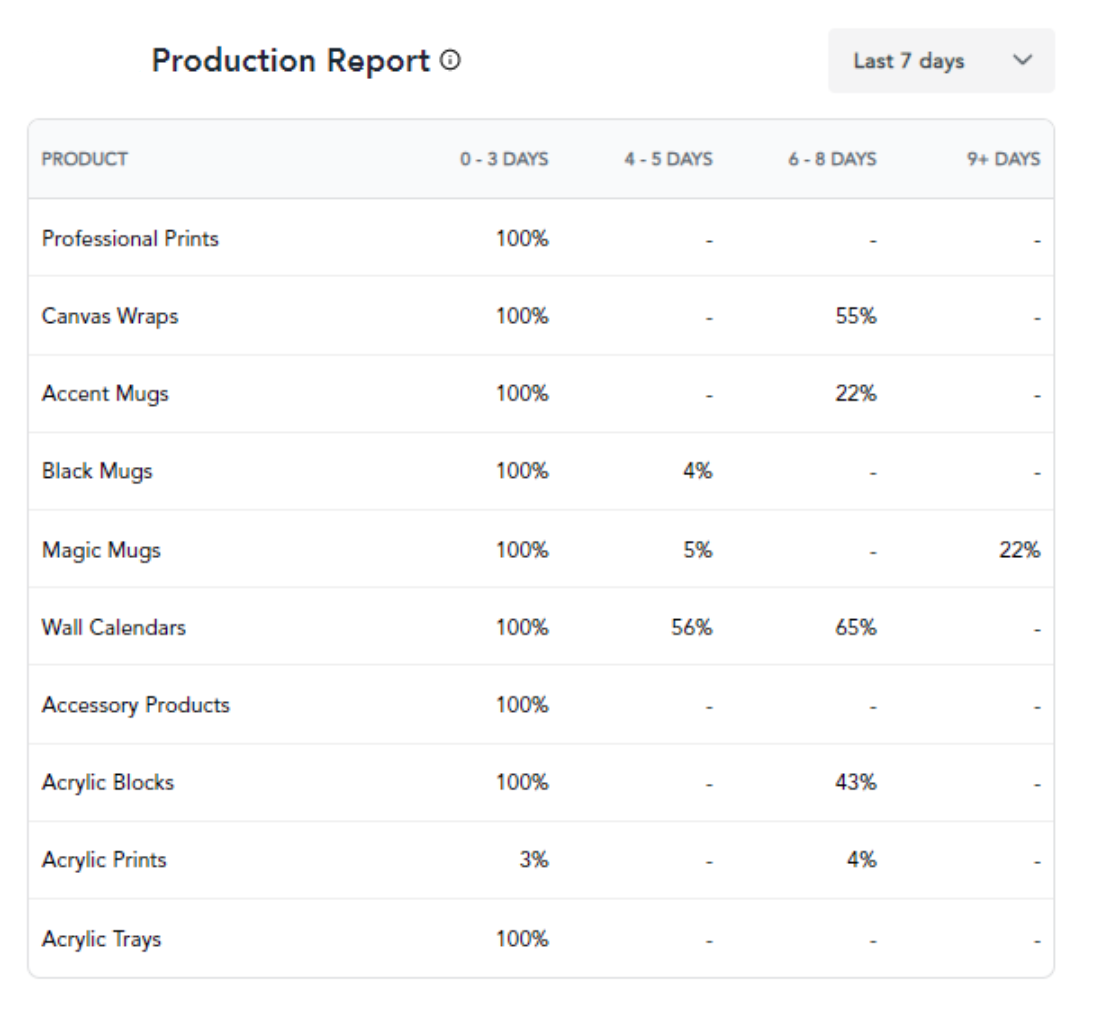Click the 9+ DAYS column header
Viewport: 1110px width, 1020px height.
click(1004, 159)
